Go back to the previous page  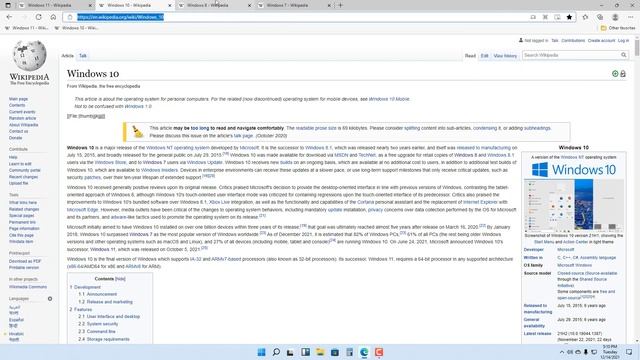[x=9, y=17]
